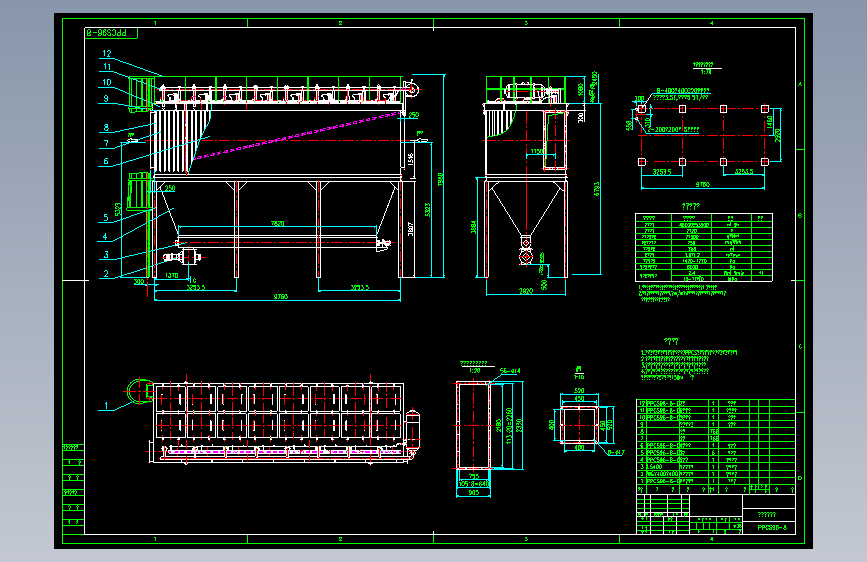Select the 2820 width dimension in side view
The width and height of the screenshot is (867, 562).
(x=526, y=291)
